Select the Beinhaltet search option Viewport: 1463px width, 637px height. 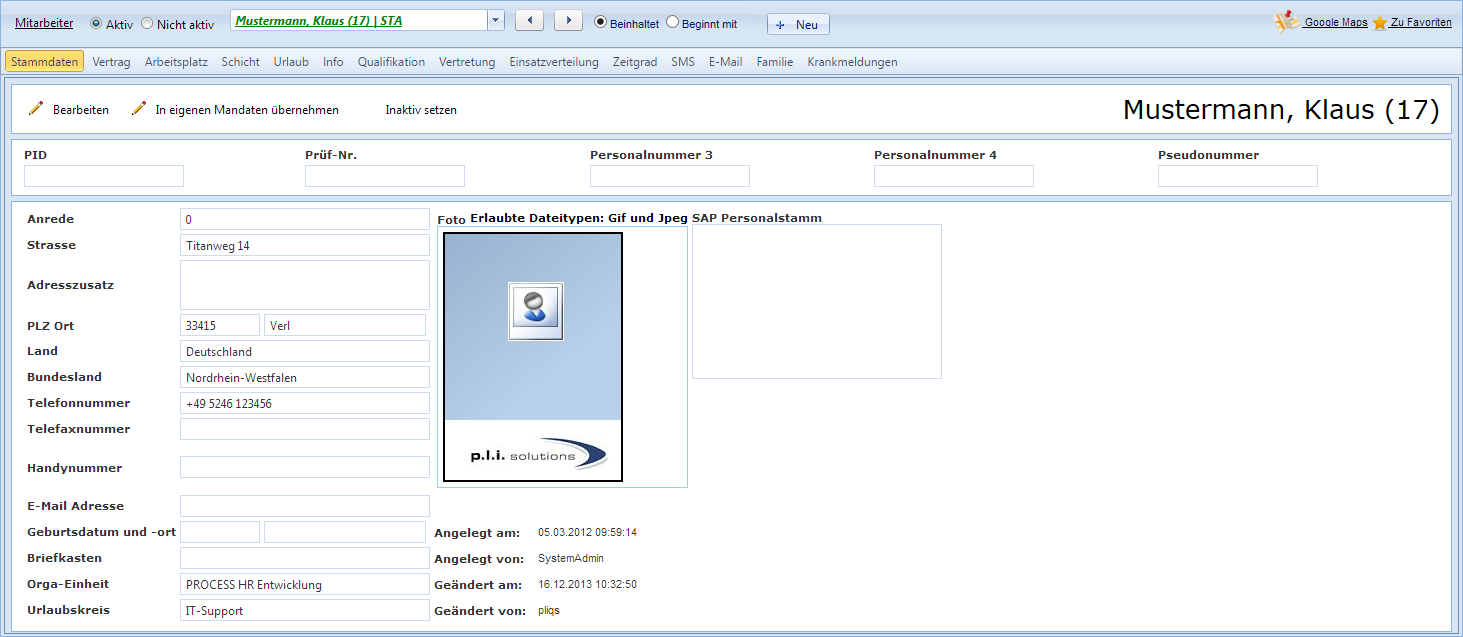click(600, 22)
